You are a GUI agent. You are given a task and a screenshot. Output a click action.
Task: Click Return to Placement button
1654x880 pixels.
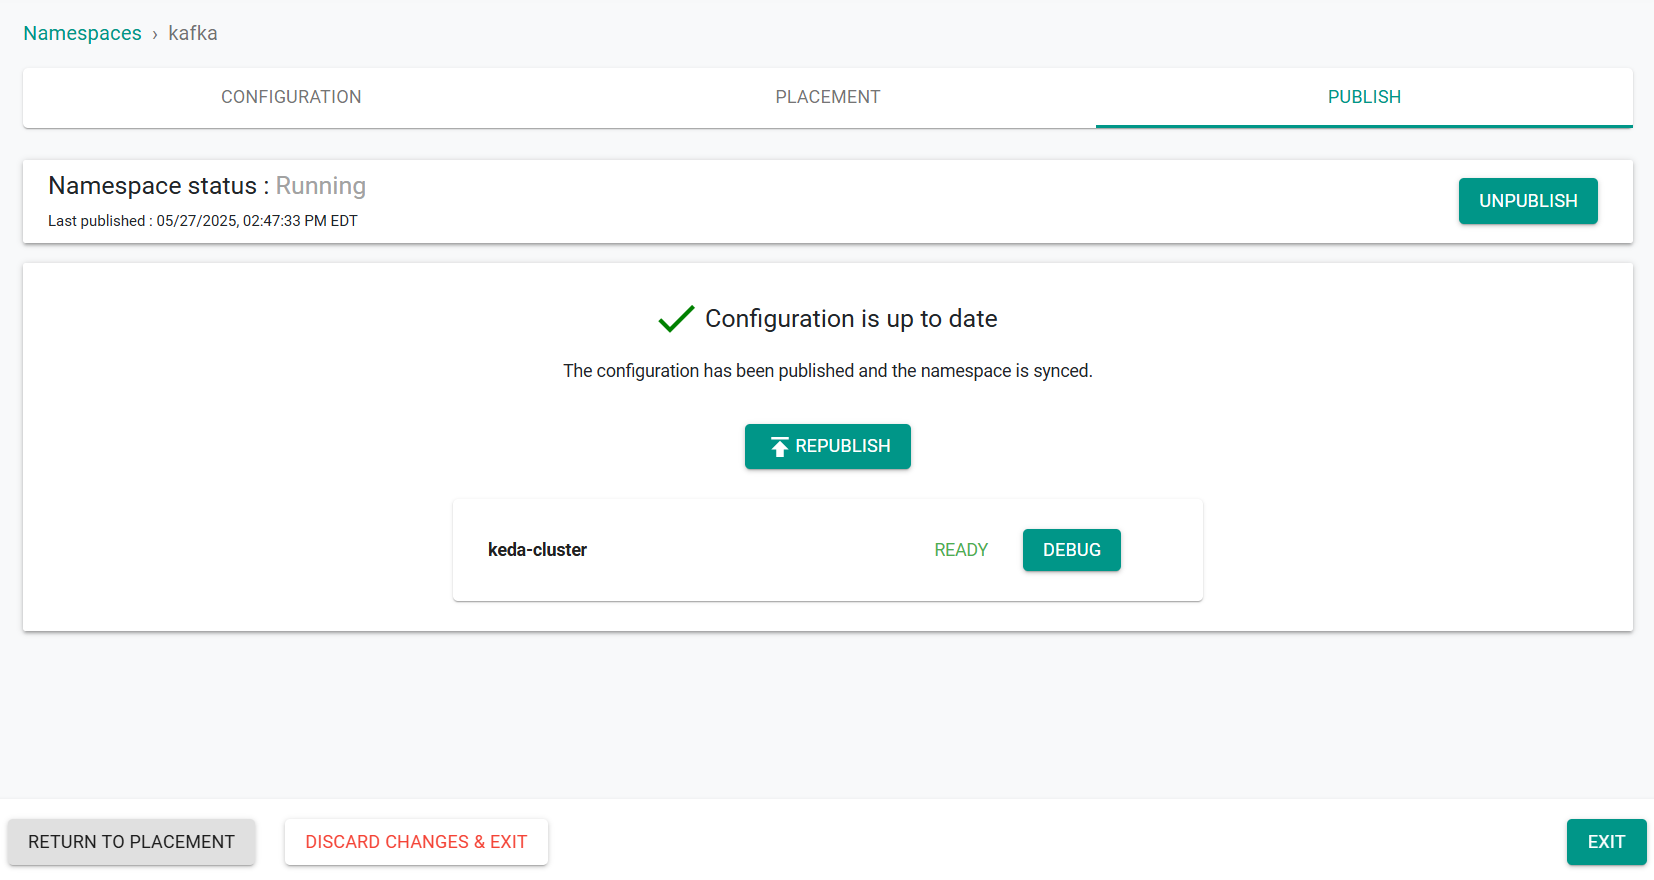pyautogui.click(x=132, y=842)
